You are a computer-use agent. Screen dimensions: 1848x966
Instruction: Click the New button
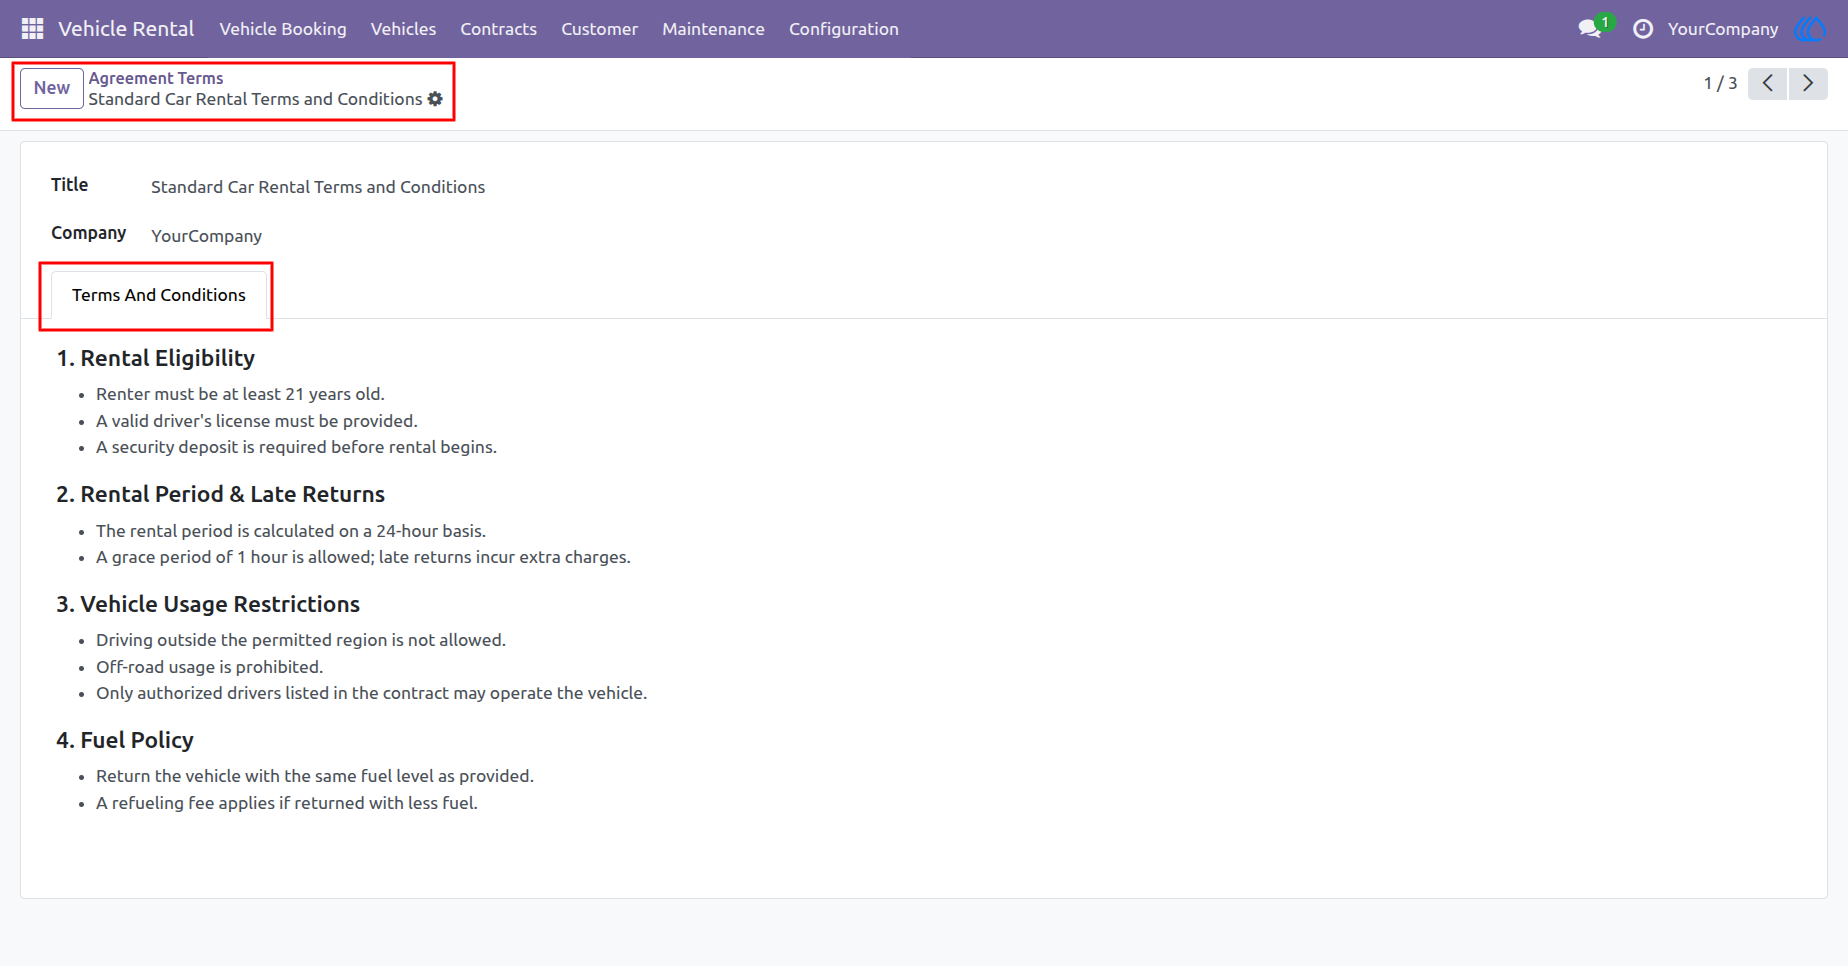tap(52, 88)
